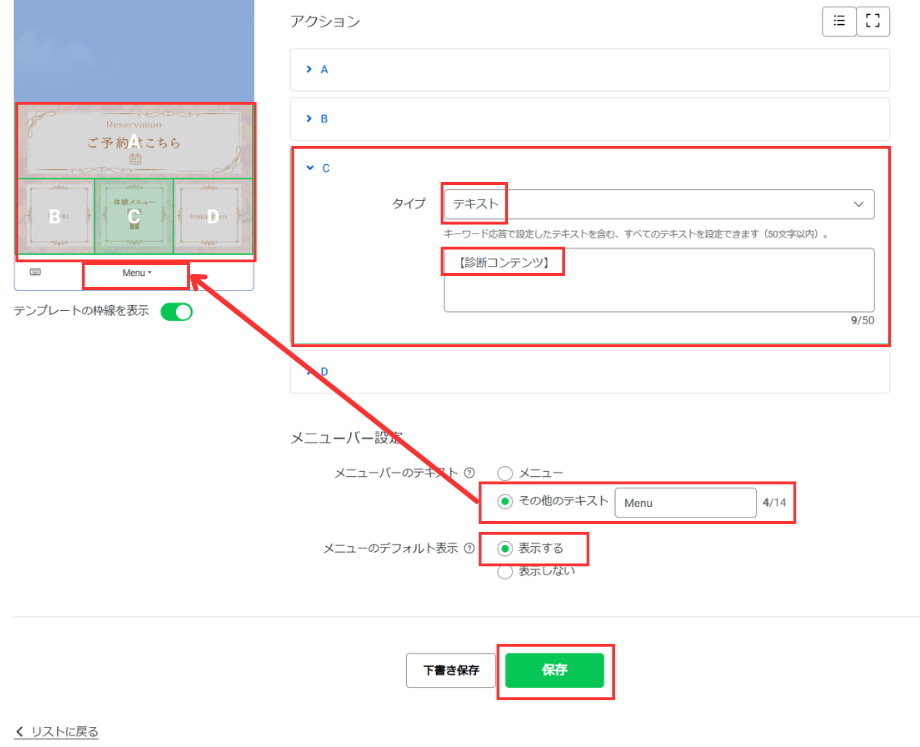Image resolution: width=920 pixels, height=747 pixels.
Task: Open the タイプ dropdown showing テキスト
Action: click(659, 204)
